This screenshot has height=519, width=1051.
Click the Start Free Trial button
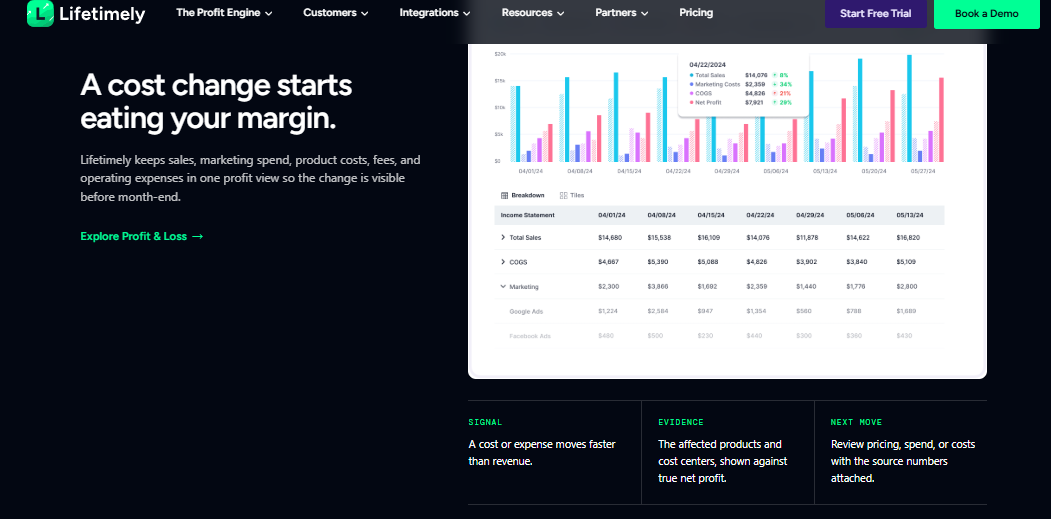pos(876,13)
